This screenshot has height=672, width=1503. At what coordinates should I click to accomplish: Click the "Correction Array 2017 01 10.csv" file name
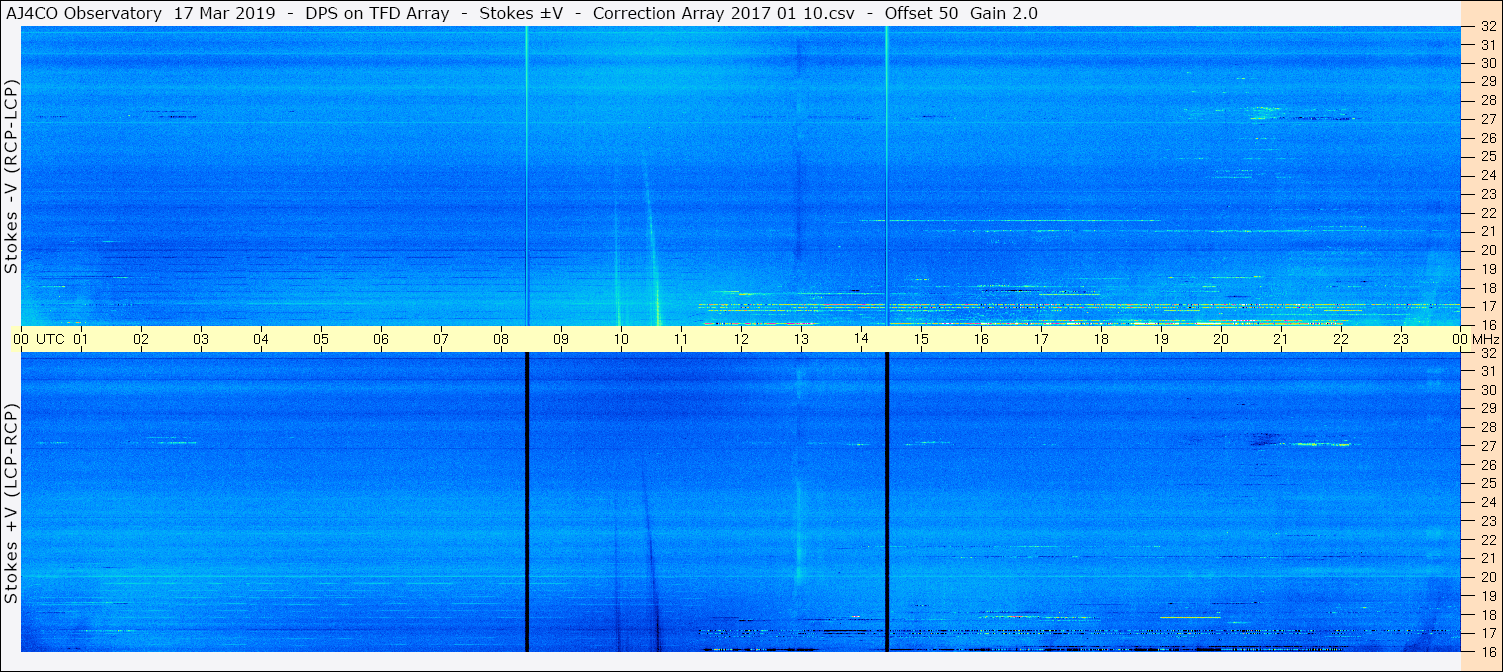point(724,14)
